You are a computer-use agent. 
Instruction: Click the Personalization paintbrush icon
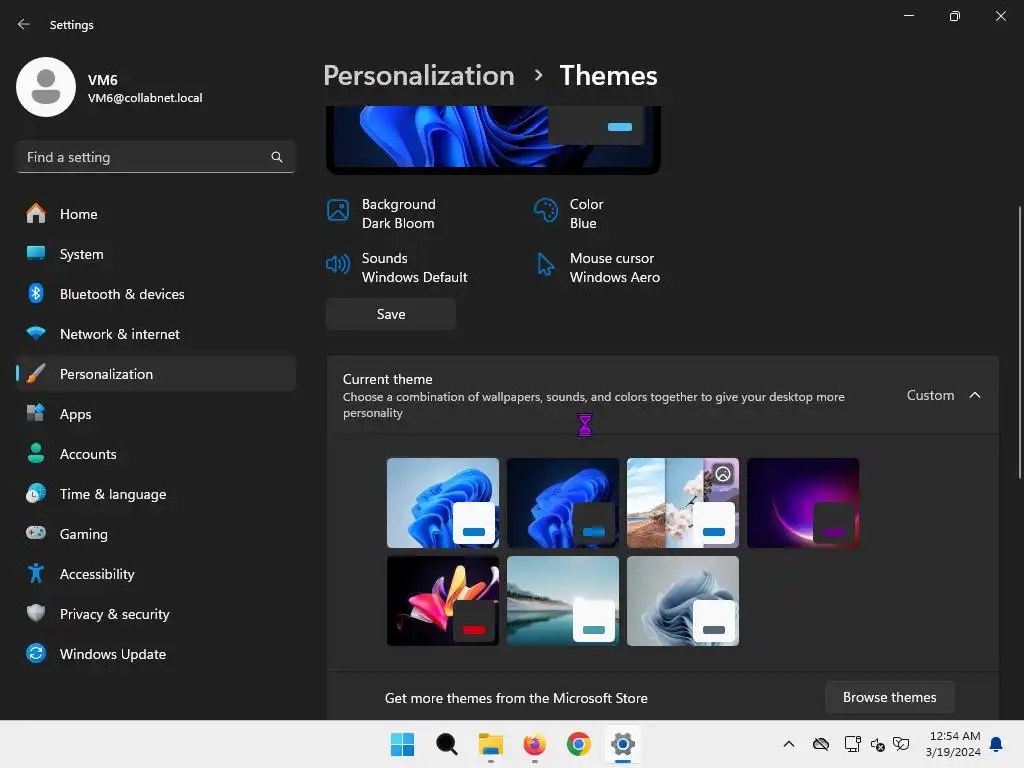click(36, 374)
